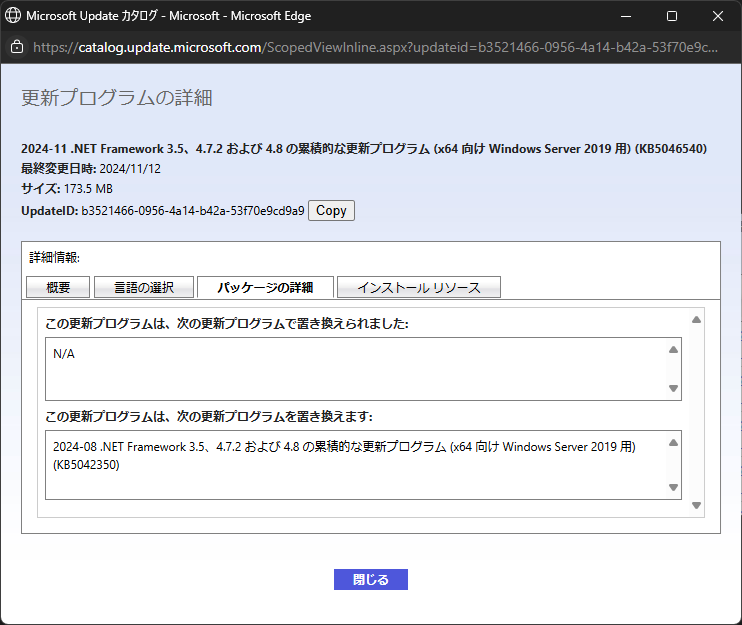Click the N/A text entry
Image resolution: width=742 pixels, height=625 pixels.
64,354
